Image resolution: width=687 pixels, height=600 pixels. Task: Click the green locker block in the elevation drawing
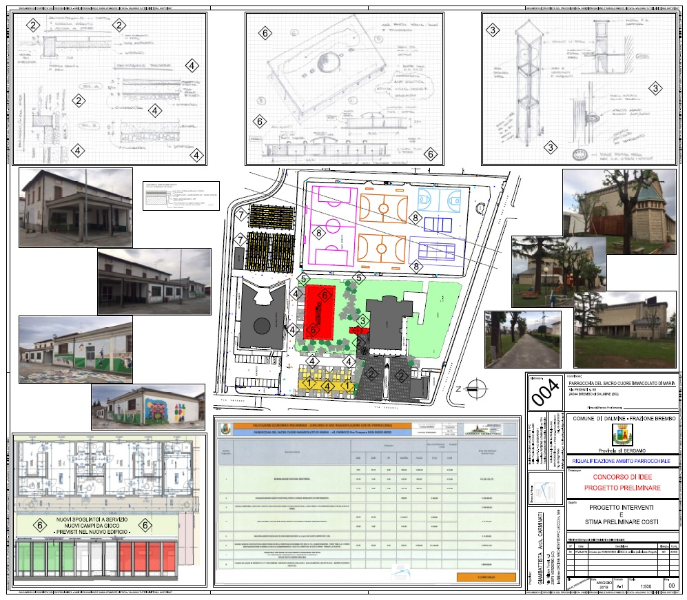tap(44, 557)
